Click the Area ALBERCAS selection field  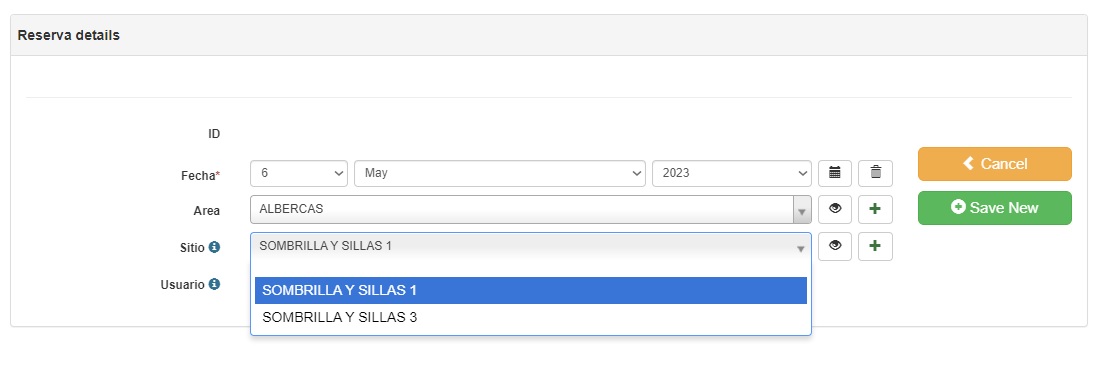pos(521,209)
